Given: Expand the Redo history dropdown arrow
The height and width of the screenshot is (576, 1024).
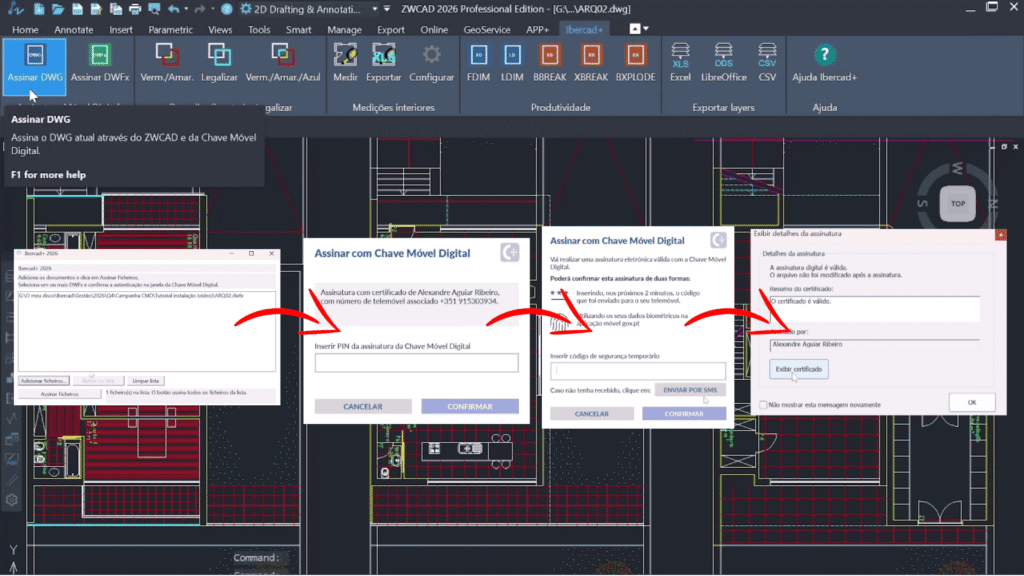Looking at the screenshot, I should (213, 9).
